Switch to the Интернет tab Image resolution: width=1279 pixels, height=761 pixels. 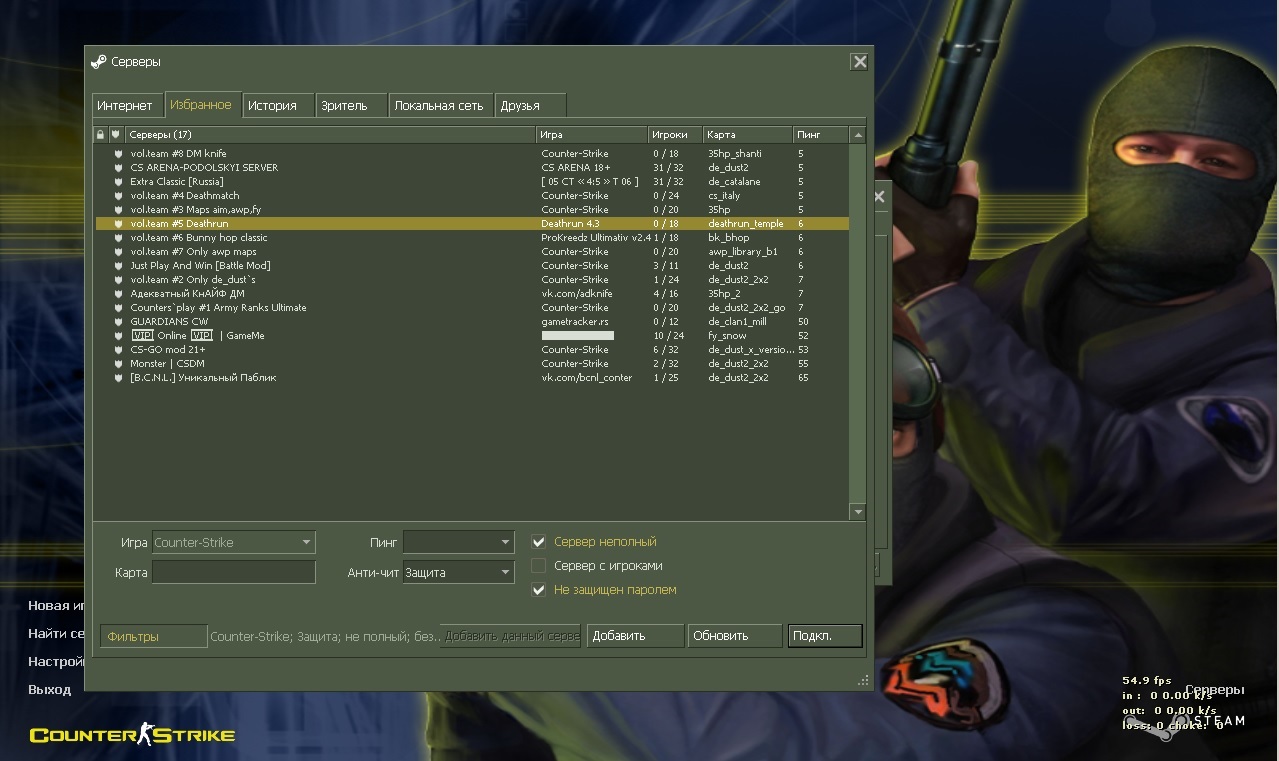coord(125,105)
